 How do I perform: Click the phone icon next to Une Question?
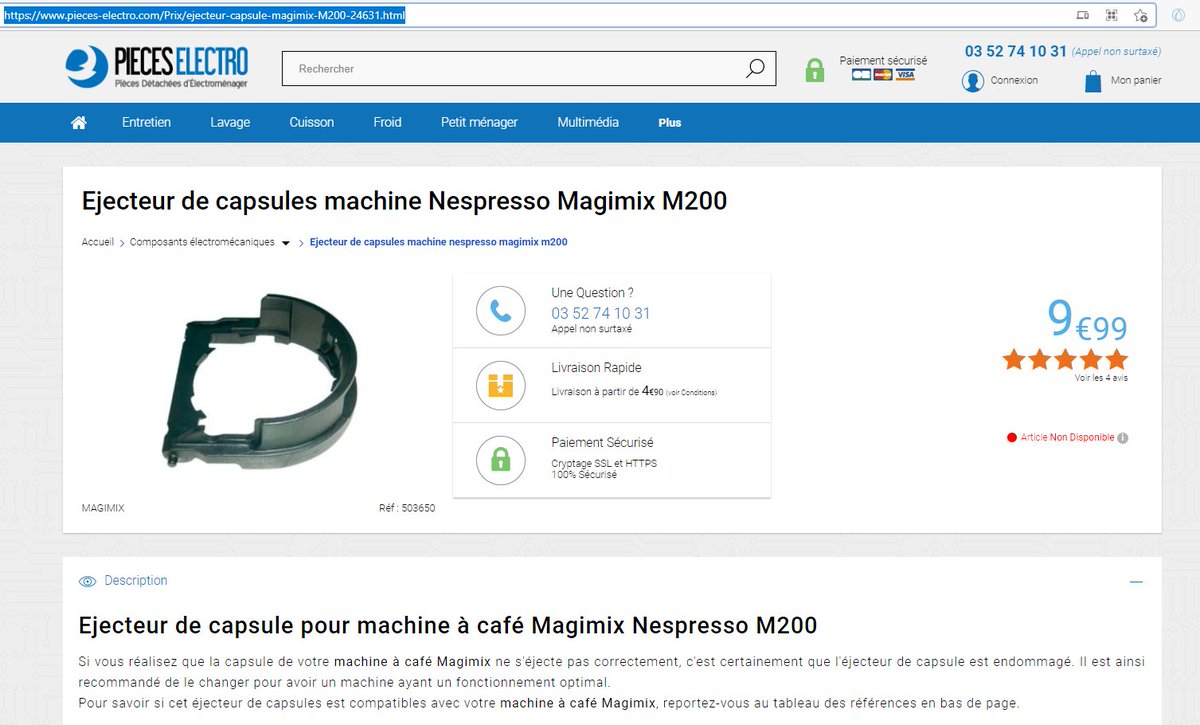click(500, 310)
